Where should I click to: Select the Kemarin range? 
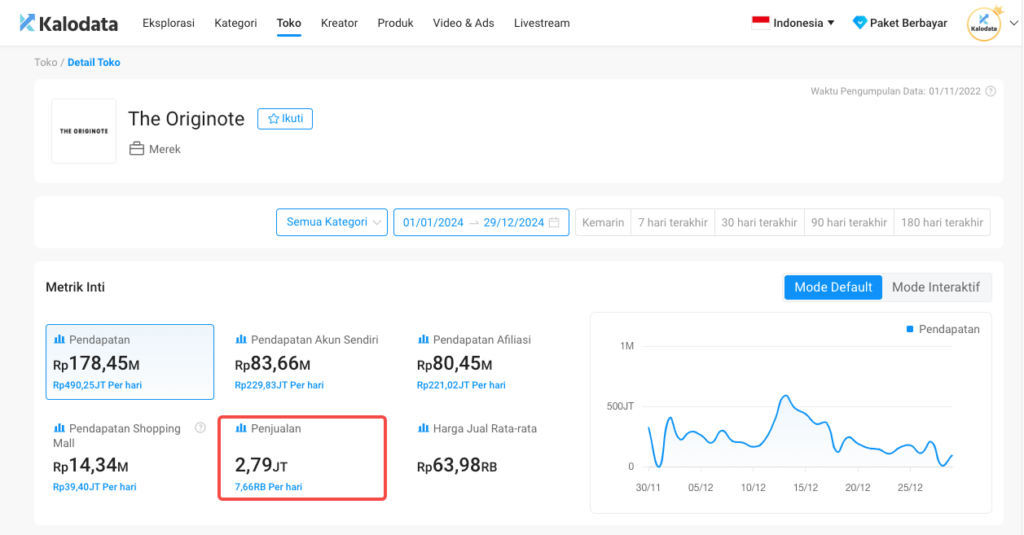(603, 223)
